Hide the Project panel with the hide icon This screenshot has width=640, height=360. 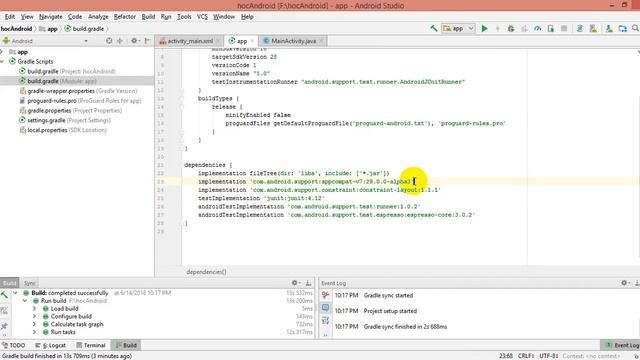pos(147,41)
